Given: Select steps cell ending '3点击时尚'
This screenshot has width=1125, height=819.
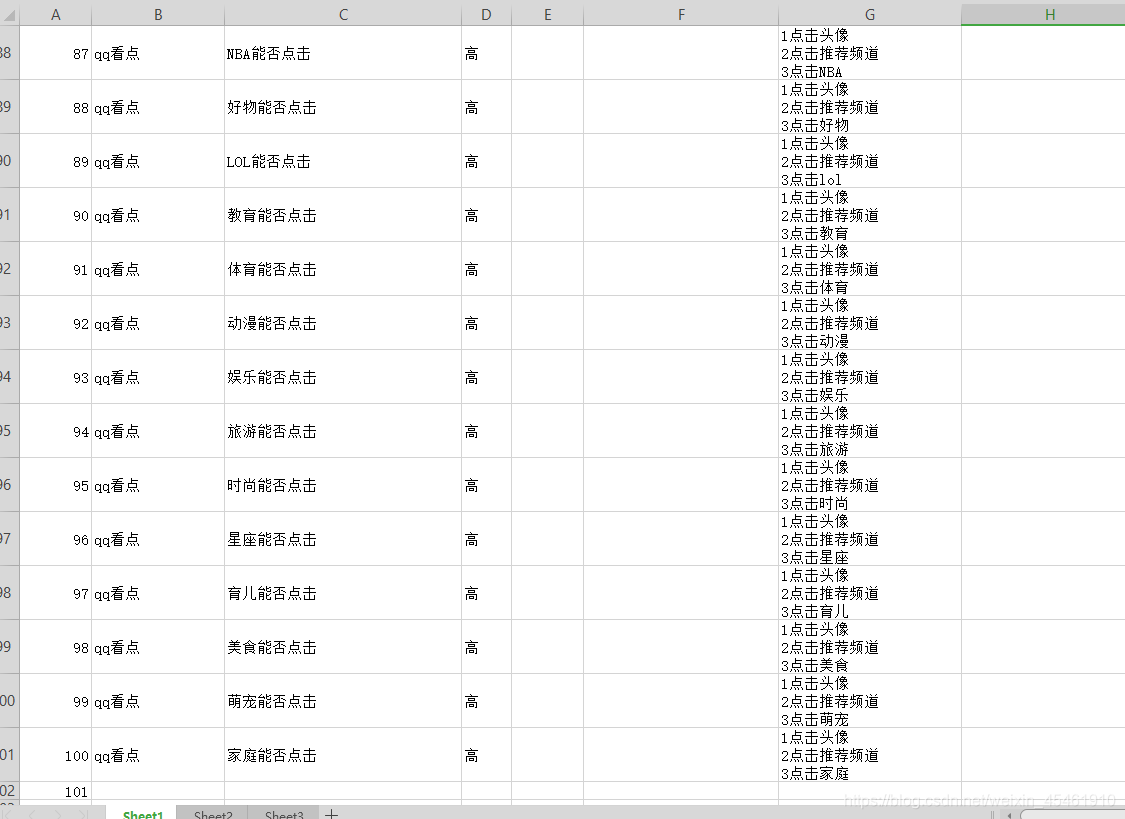Looking at the screenshot, I should (x=870, y=485).
